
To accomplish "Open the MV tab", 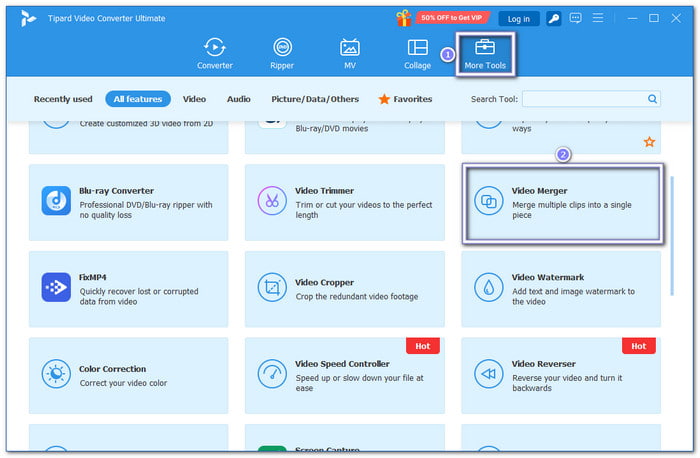I will click(350, 54).
